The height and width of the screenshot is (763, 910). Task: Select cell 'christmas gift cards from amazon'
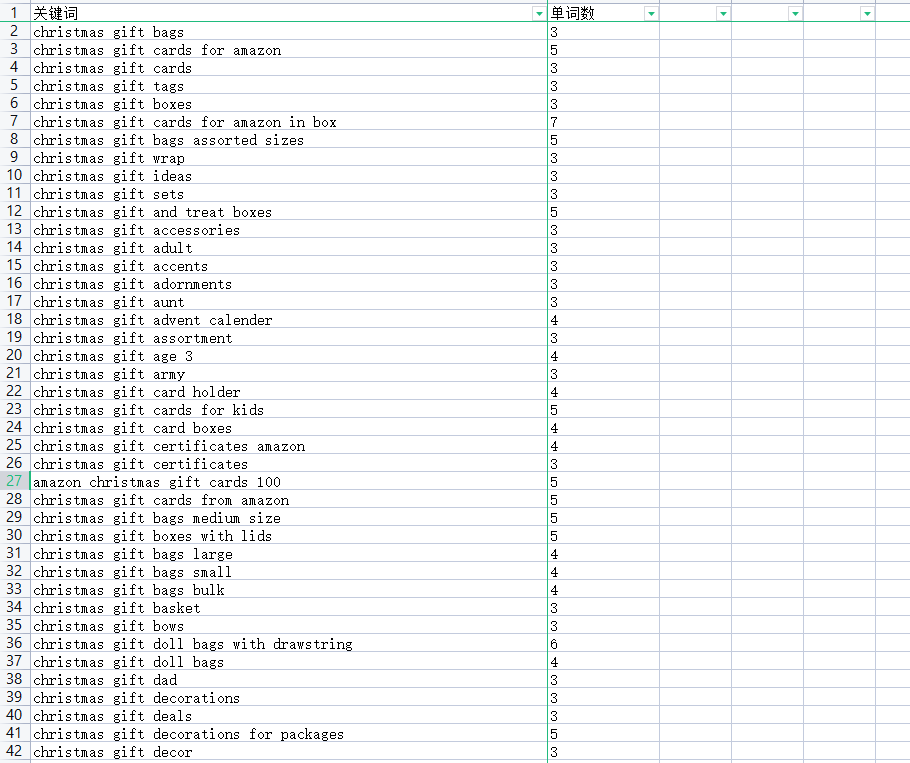click(288, 499)
